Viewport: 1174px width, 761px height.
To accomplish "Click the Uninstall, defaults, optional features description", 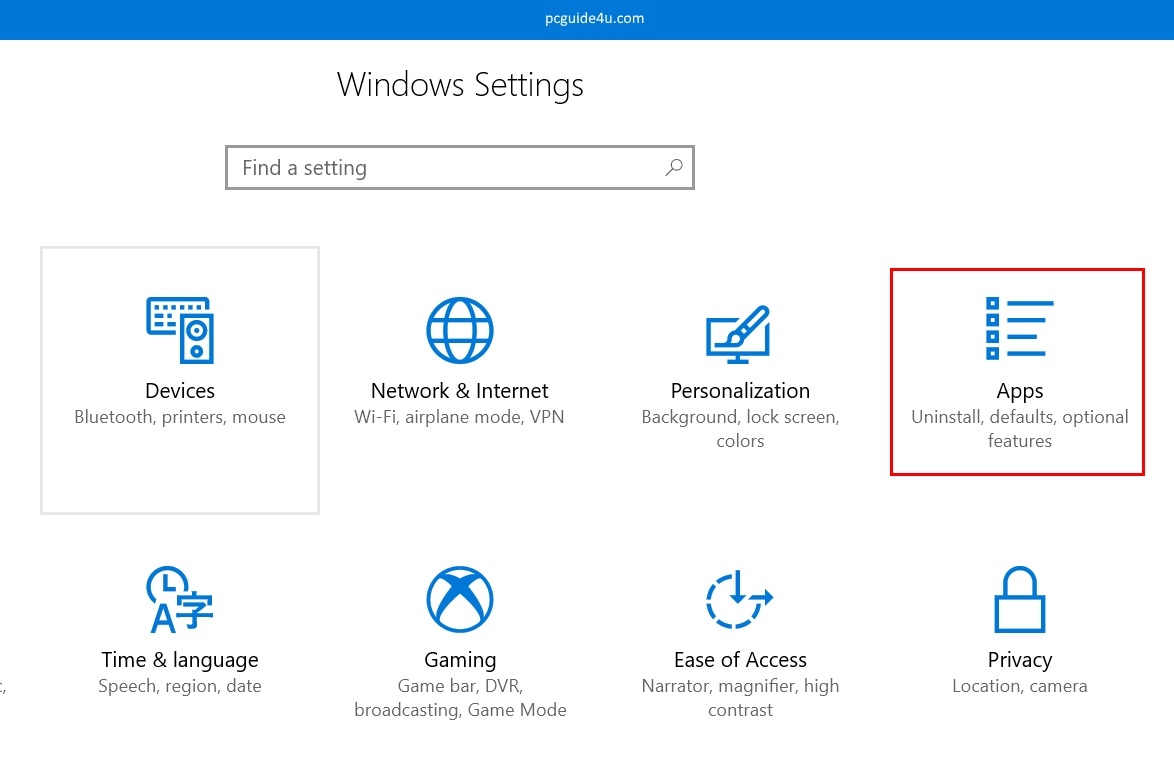I will point(1019,429).
